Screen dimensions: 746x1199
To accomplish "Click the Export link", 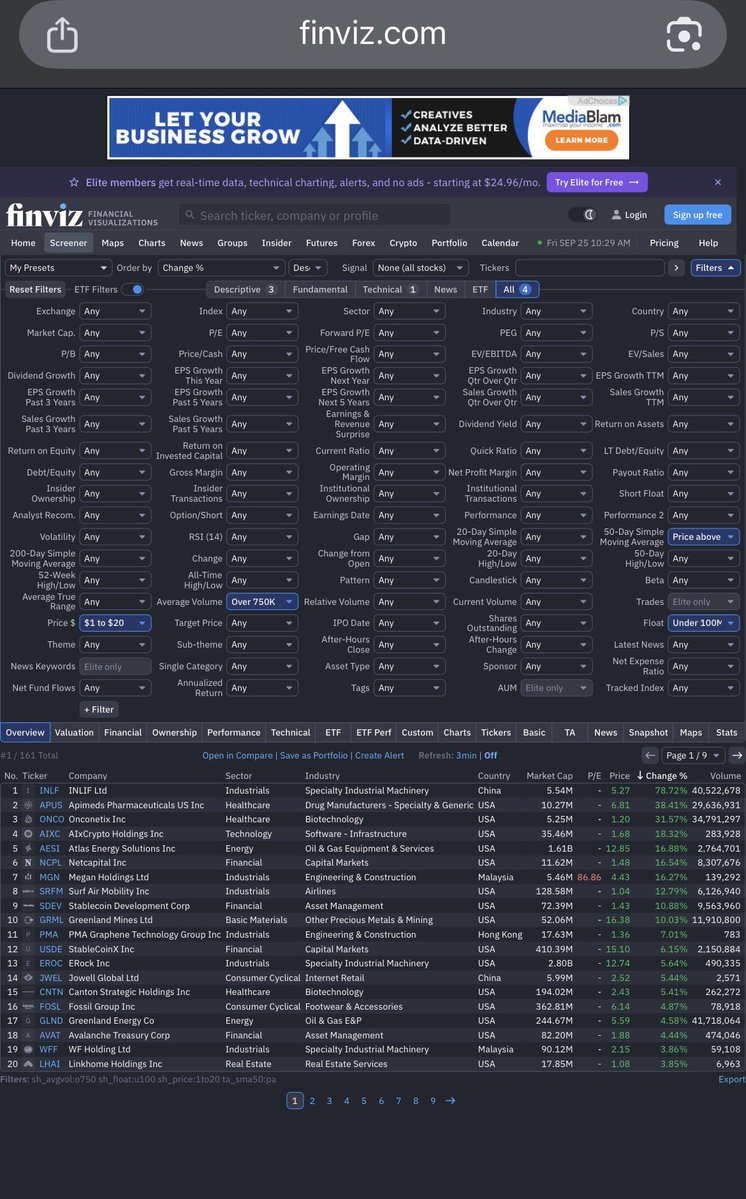I will point(731,1080).
